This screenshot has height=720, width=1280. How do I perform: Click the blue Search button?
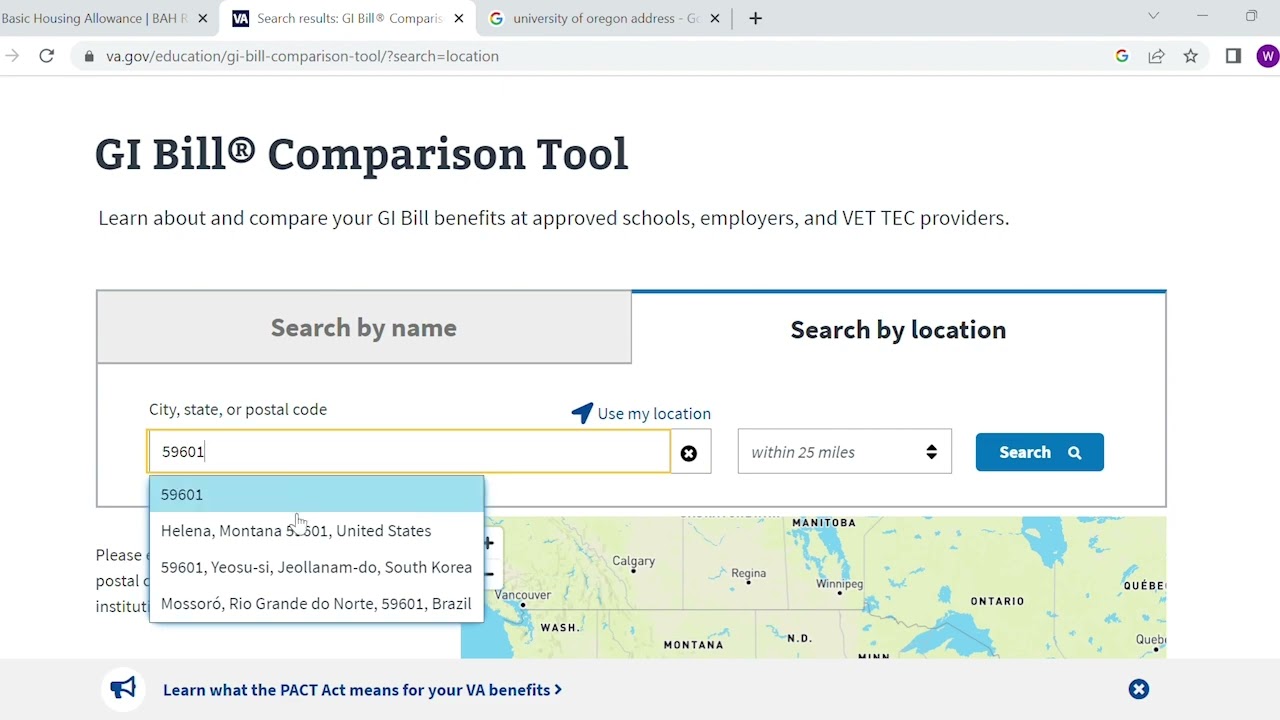[1040, 452]
